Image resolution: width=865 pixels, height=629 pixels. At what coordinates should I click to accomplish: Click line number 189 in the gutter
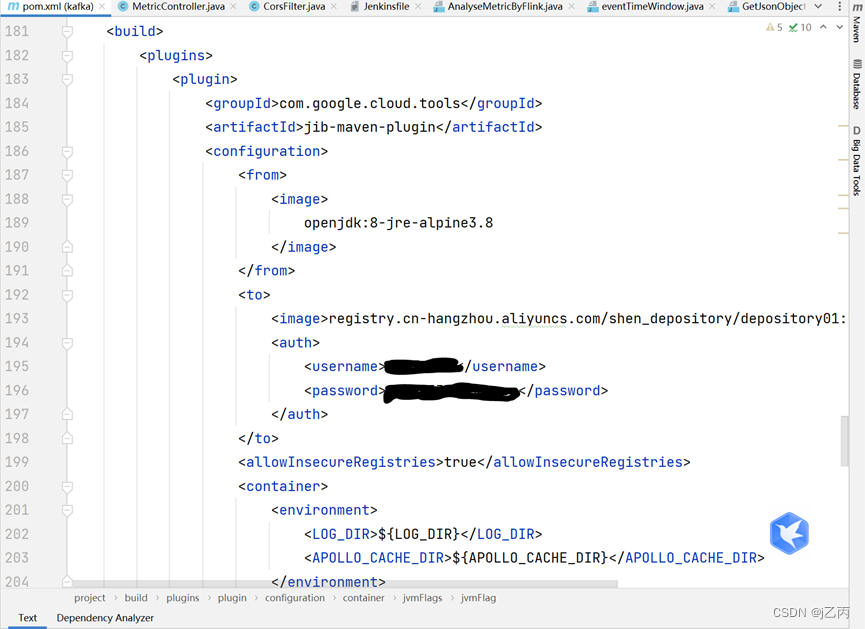point(17,223)
